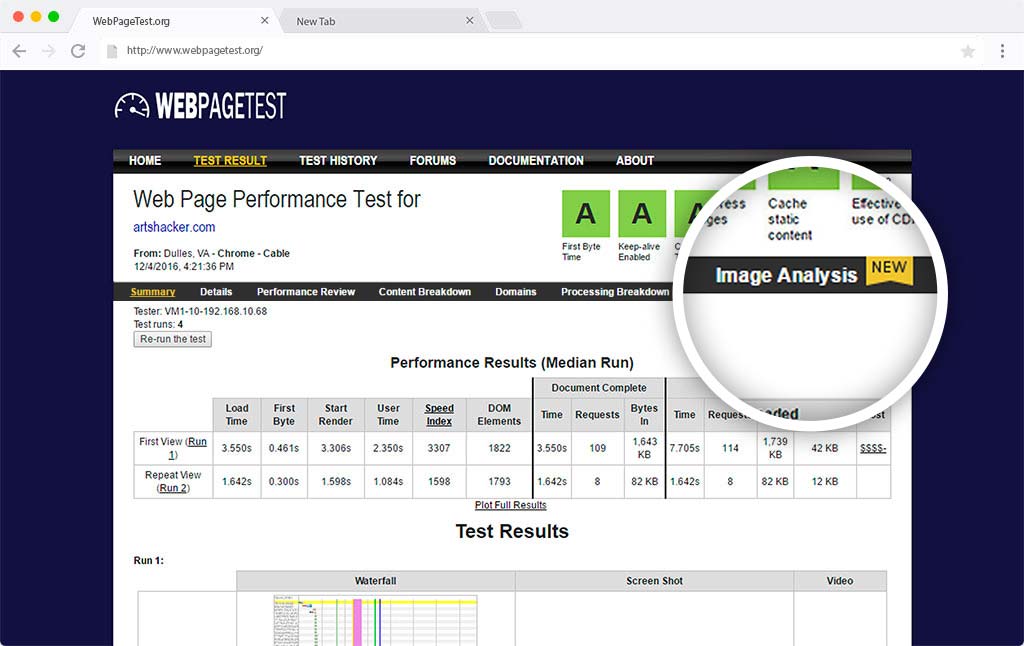Click the 1,643 KB Bytes In cell

(644, 448)
